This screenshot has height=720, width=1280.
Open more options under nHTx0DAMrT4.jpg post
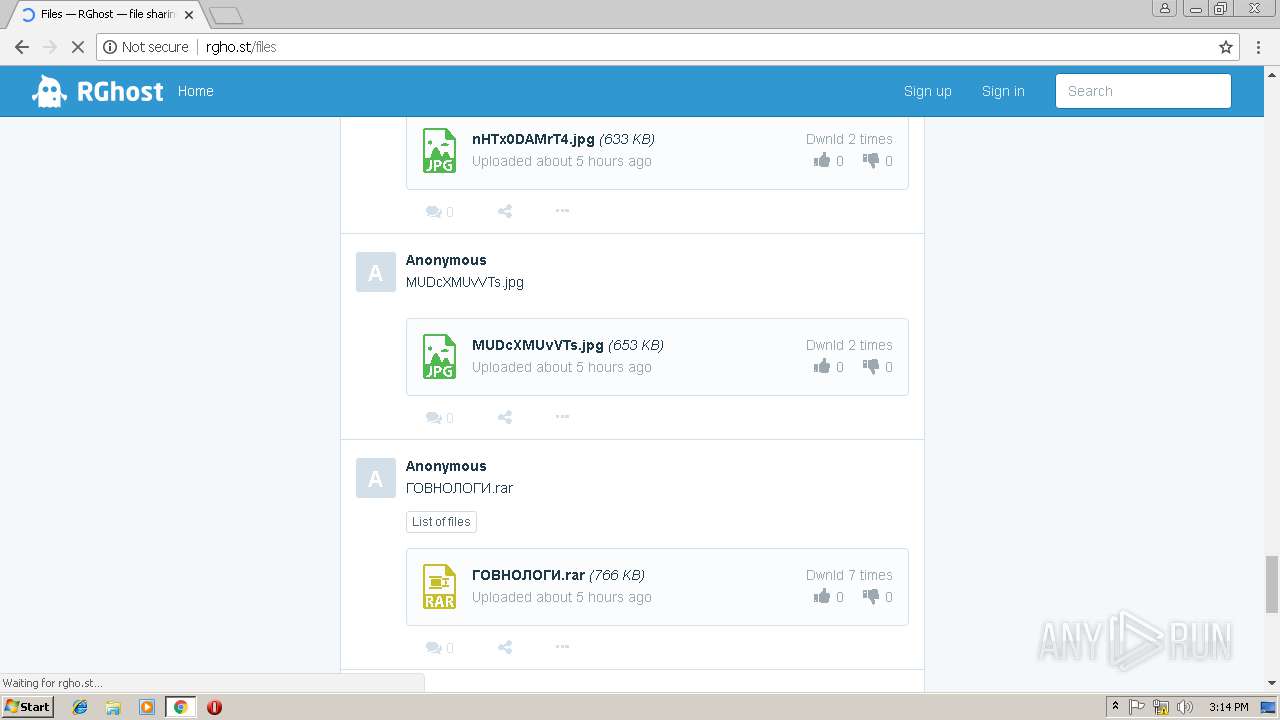pos(562,211)
